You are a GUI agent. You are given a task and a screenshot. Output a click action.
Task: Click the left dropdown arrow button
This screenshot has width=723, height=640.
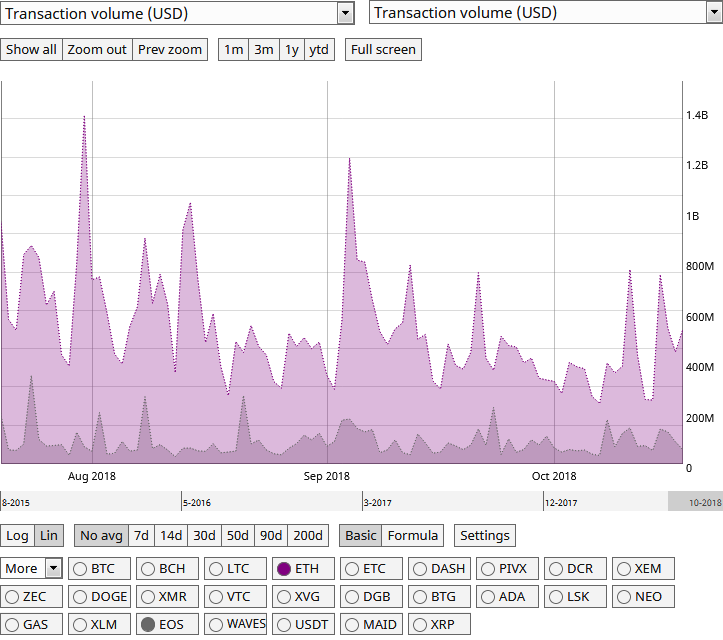pos(345,13)
